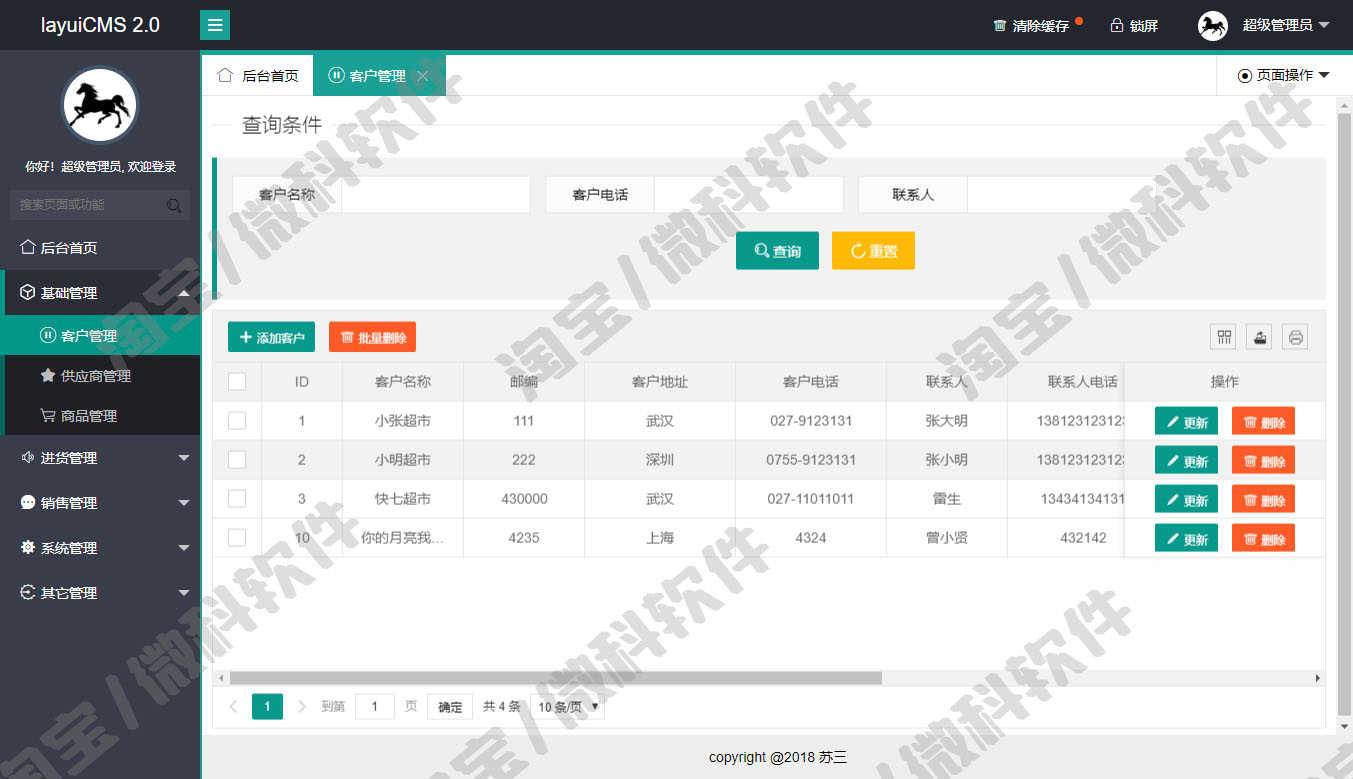Open the 超级管理员 user dropdown

pos(1286,25)
